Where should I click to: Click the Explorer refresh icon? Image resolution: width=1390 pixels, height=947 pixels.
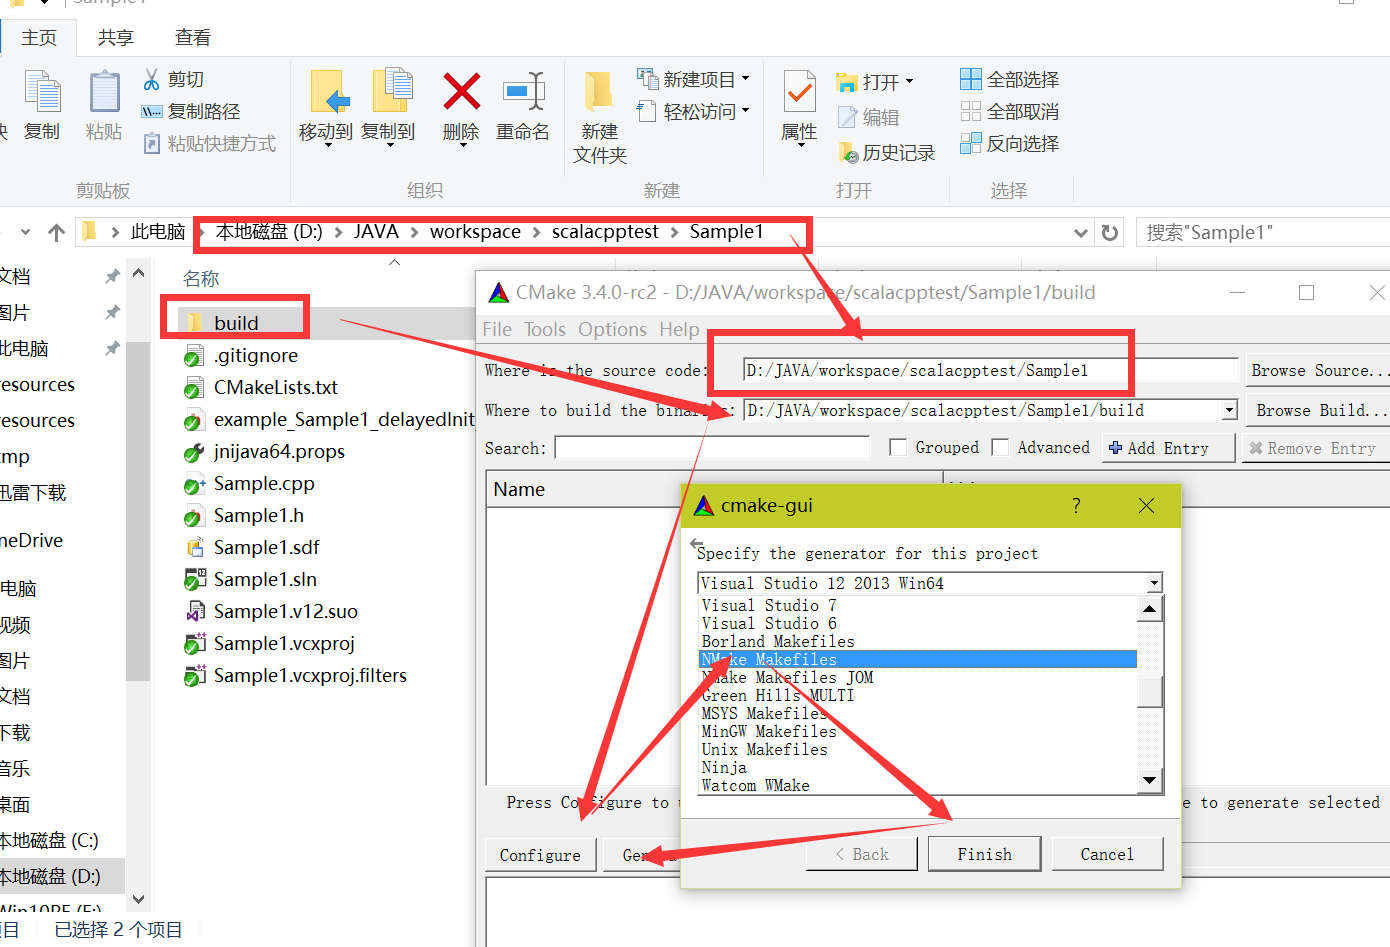point(1109,232)
